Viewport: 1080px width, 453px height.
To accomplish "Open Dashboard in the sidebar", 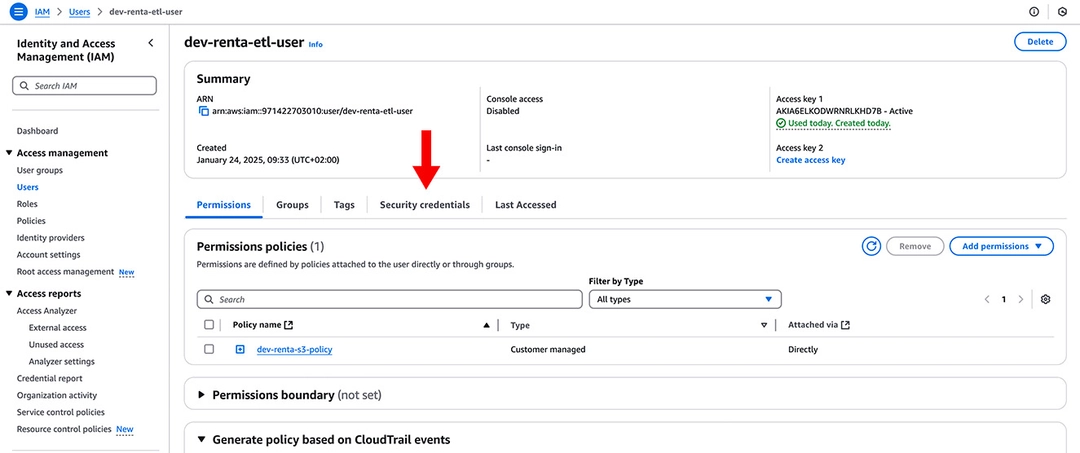I will (37, 131).
